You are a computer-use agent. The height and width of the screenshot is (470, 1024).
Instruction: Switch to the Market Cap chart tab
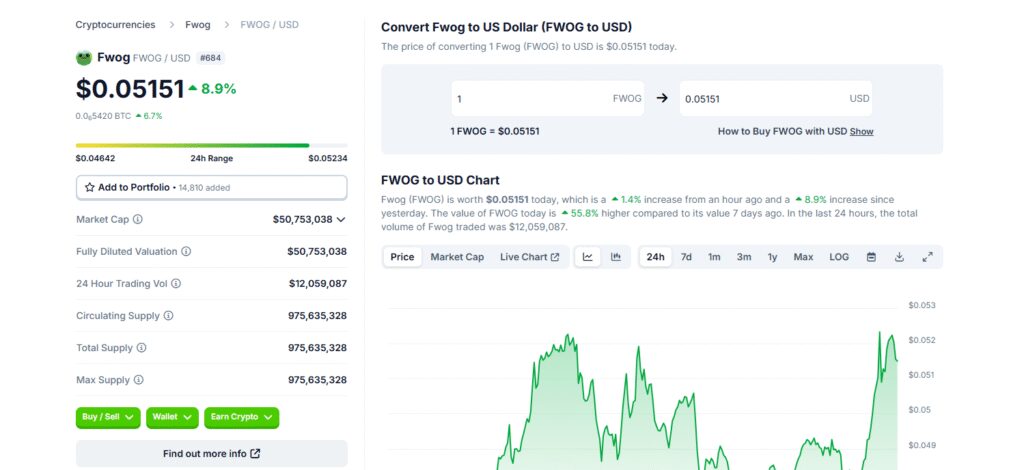click(x=457, y=257)
